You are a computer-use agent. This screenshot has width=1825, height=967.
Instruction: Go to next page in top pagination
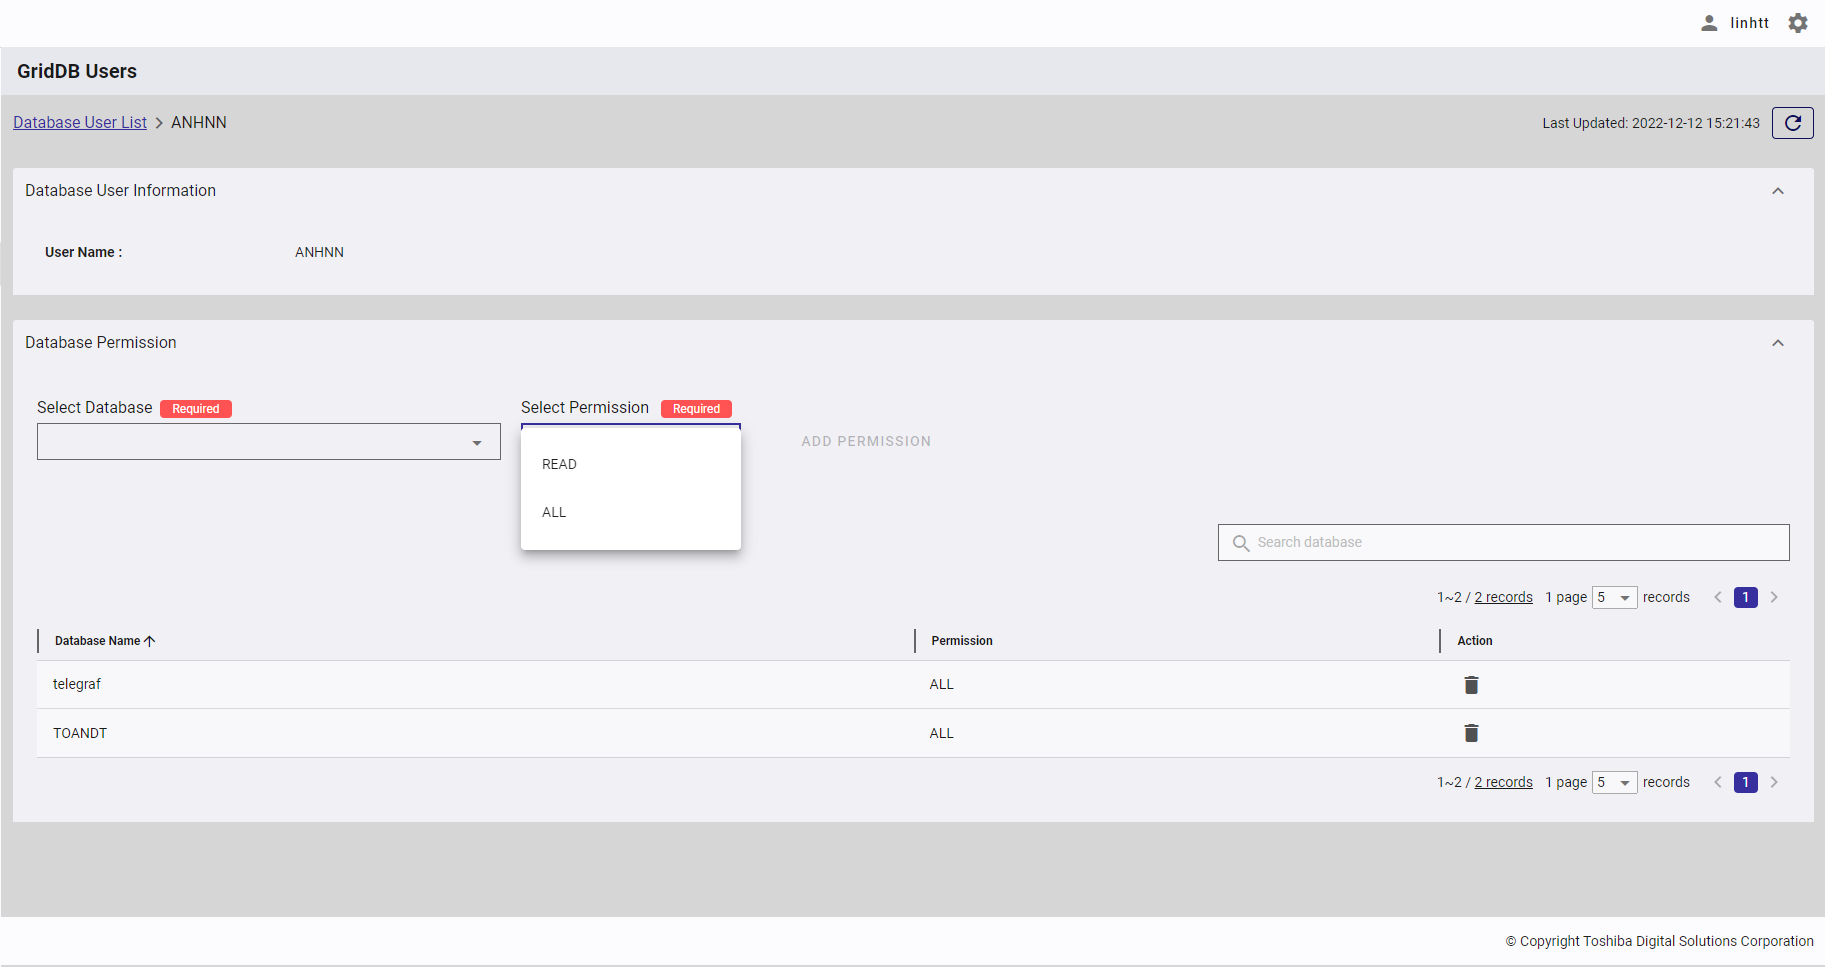(1774, 597)
